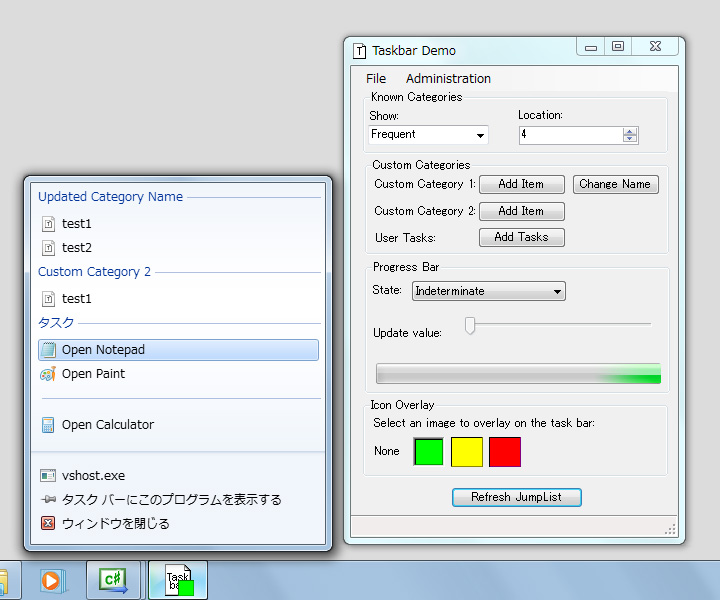Click Add Item for Custom Category 2

click(x=522, y=211)
